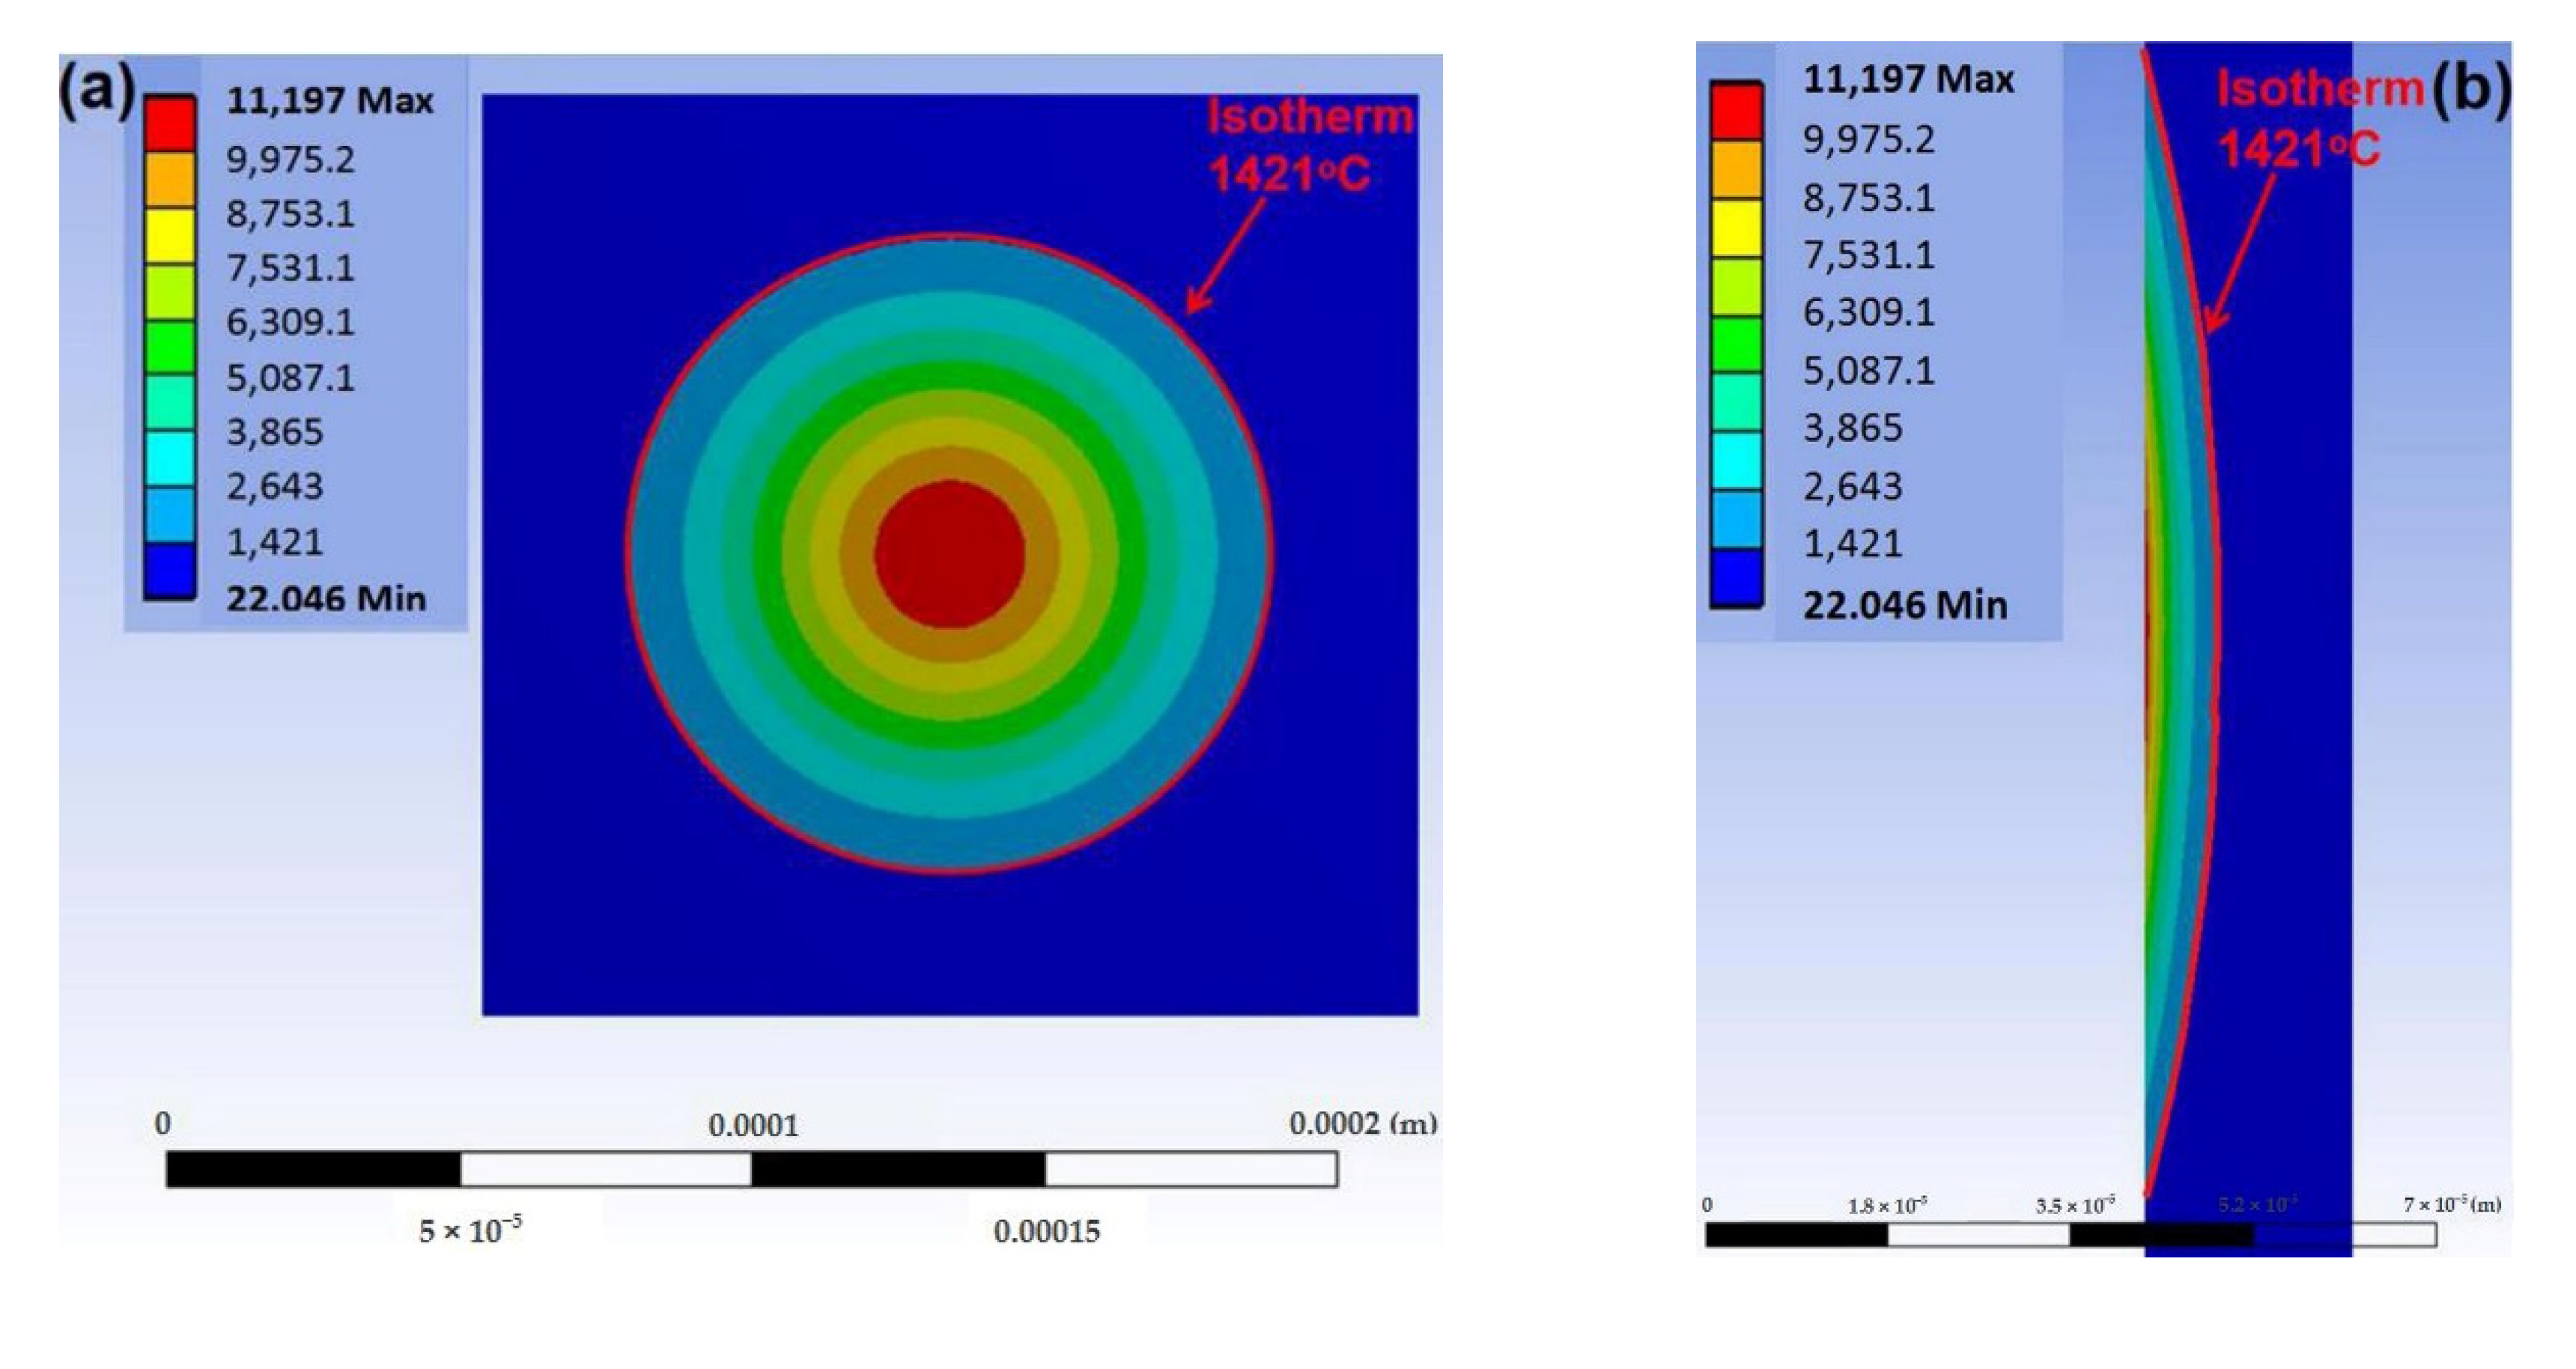The image size is (2576, 1369).
Task: Click the dark blue swatch in panel (a) legend
Action: point(169,571)
